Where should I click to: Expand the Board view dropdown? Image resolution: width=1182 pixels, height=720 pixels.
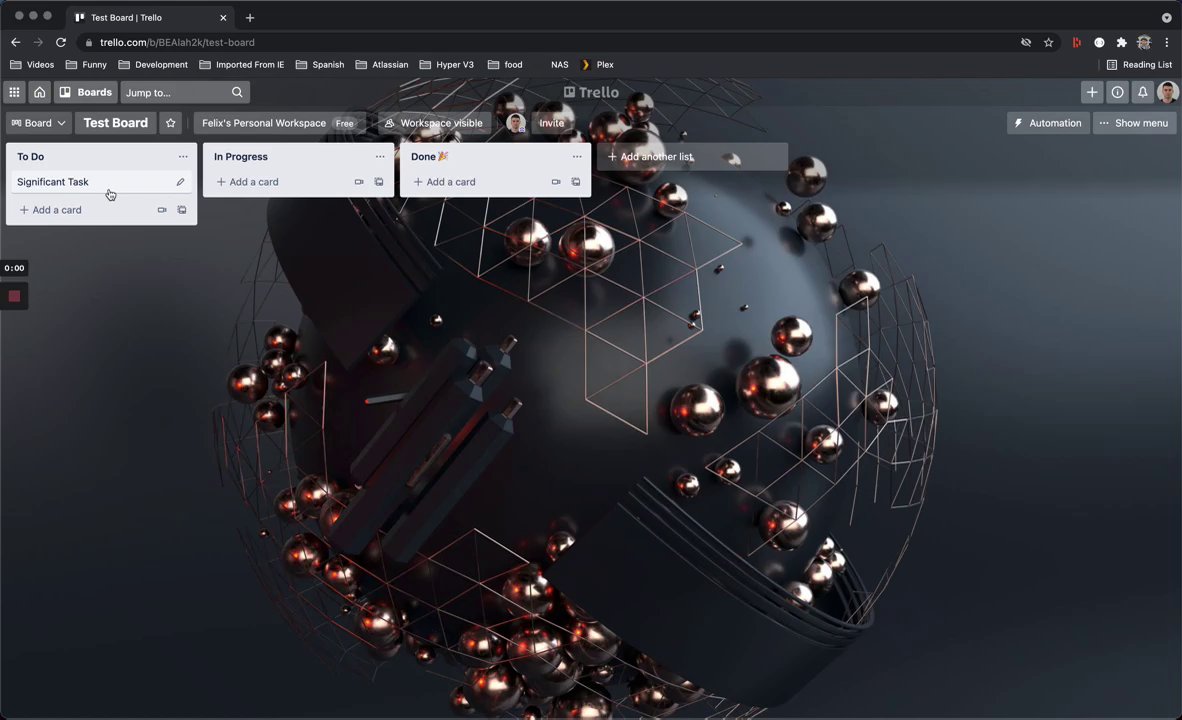coord(38,123)
